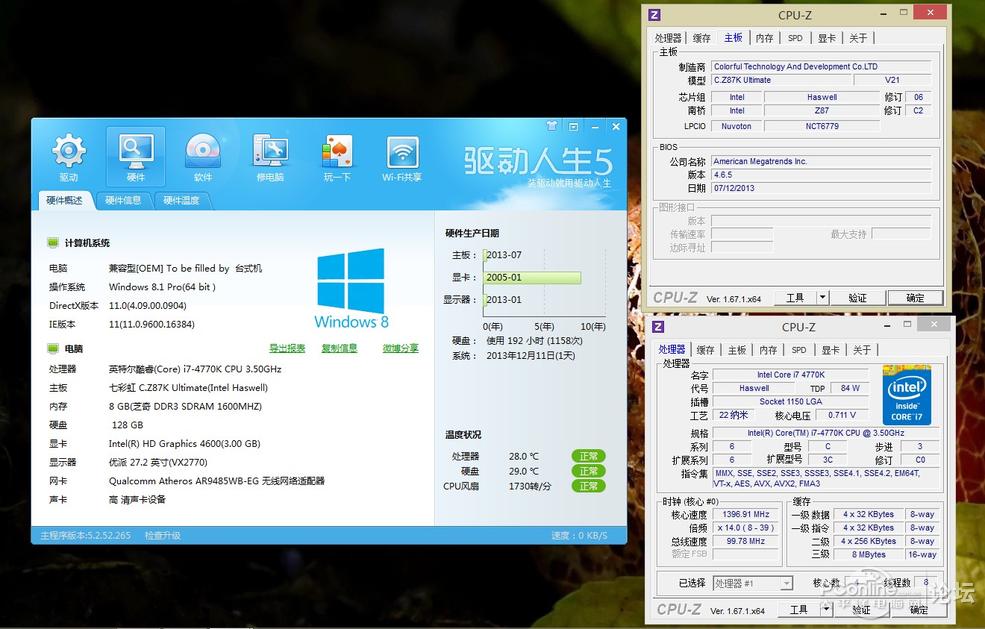Select the Windows 8.1 Pro(64 bit) text
Screen dimensions: 985x629
[x=162, y=287]
